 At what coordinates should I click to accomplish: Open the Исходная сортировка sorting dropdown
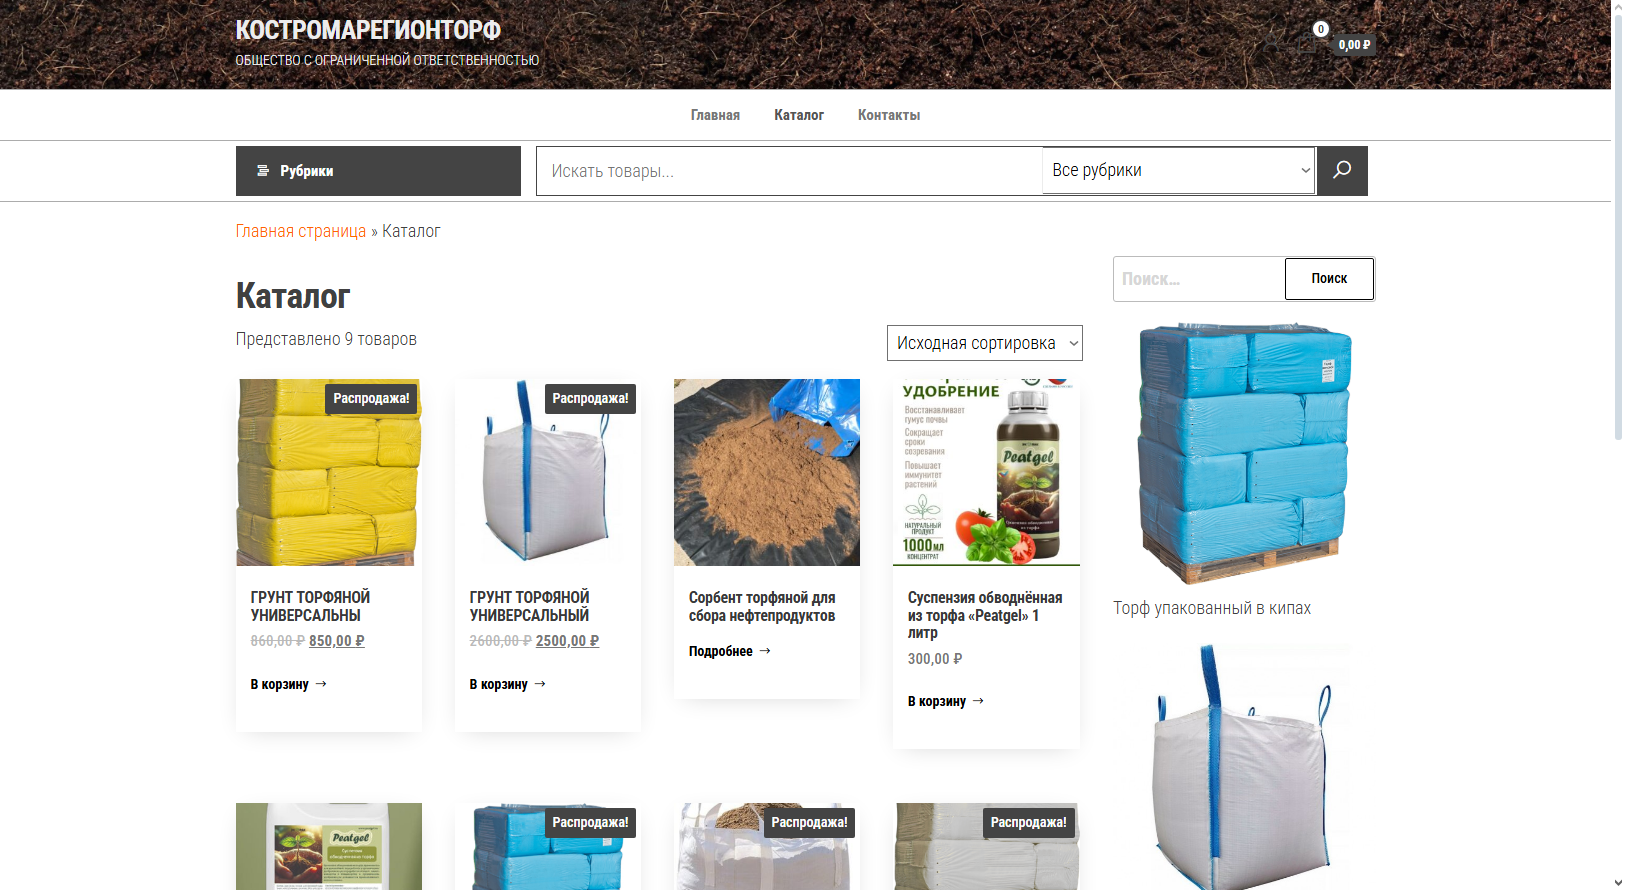985,343
